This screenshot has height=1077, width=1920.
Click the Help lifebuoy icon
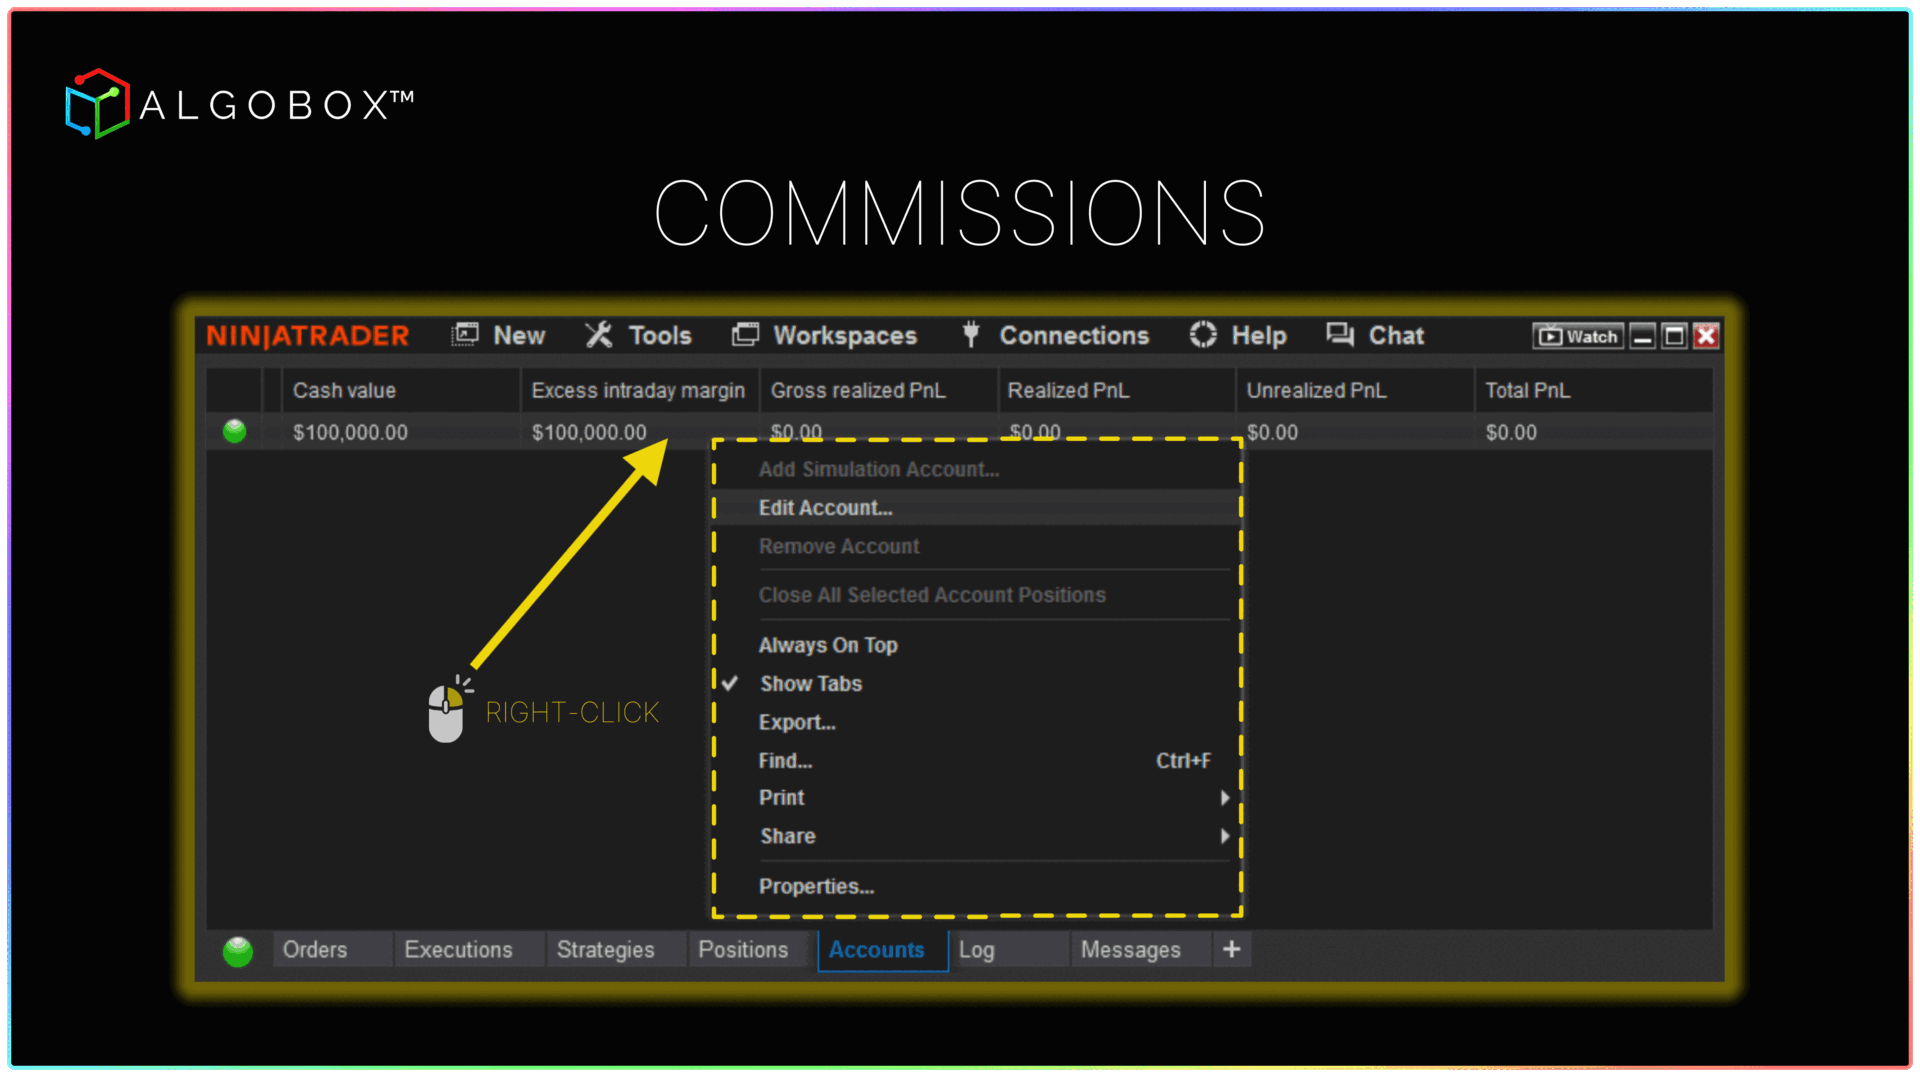[x=1203, y=335]
